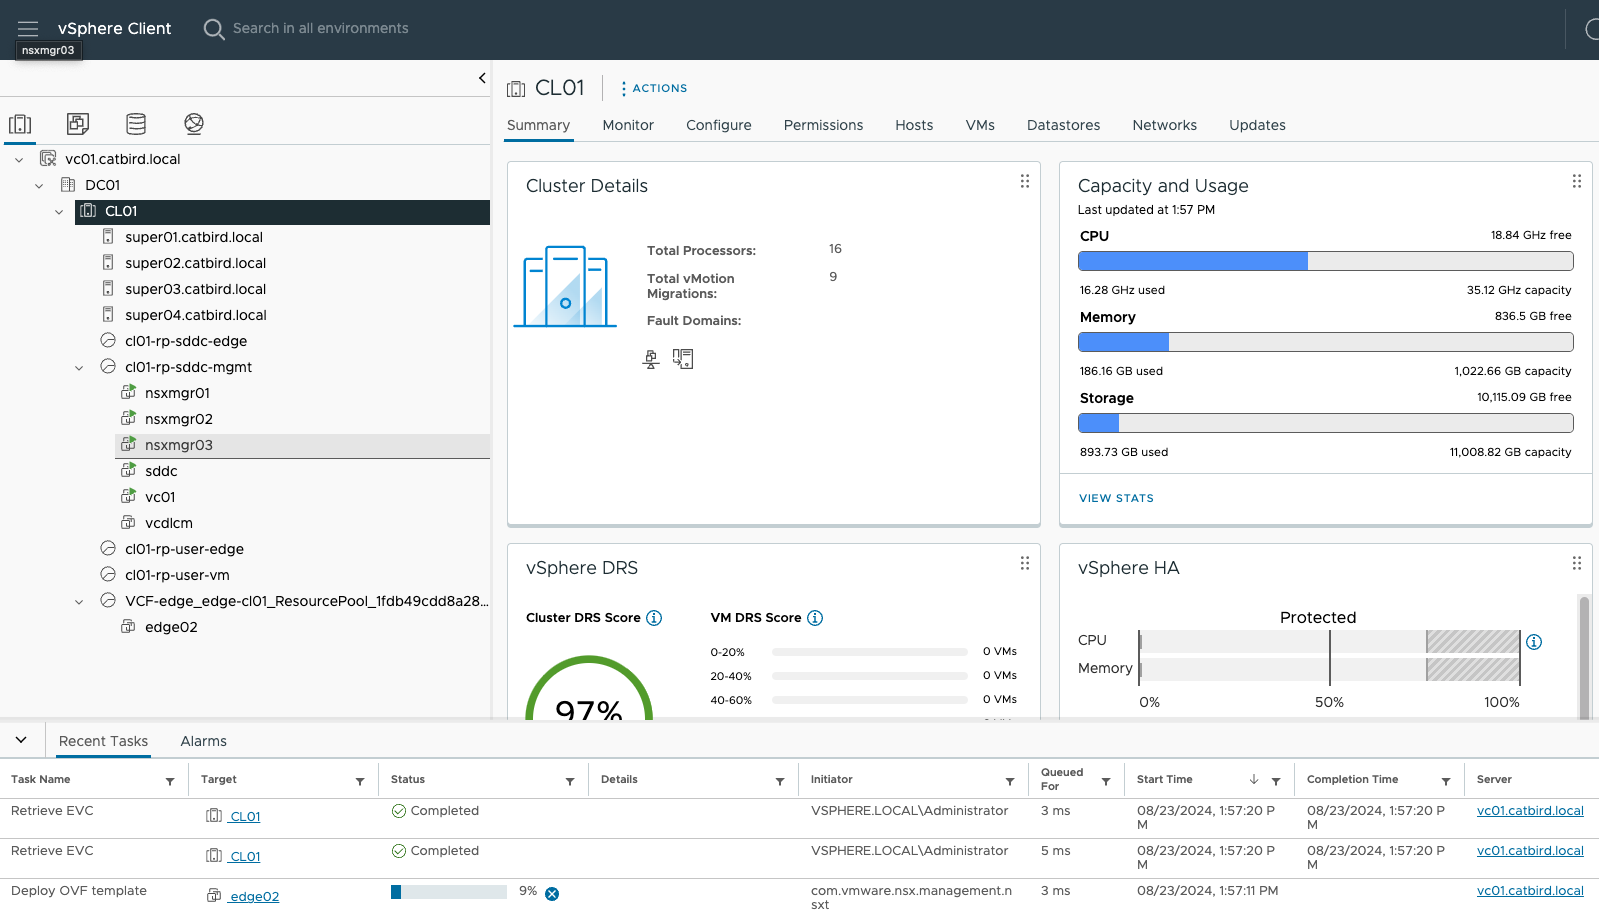
Task: Show vSphere HA Protected info icon
Action: [x=1534, y=642]
